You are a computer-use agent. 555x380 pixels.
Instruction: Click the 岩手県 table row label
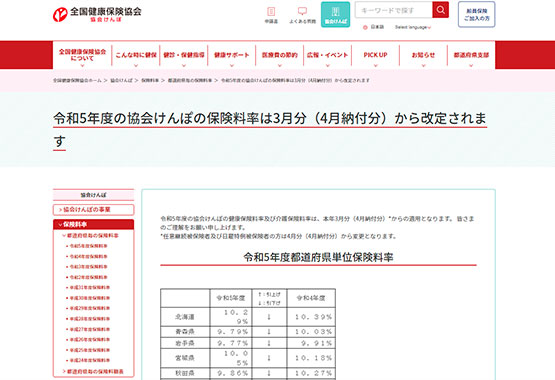point(185,343)
